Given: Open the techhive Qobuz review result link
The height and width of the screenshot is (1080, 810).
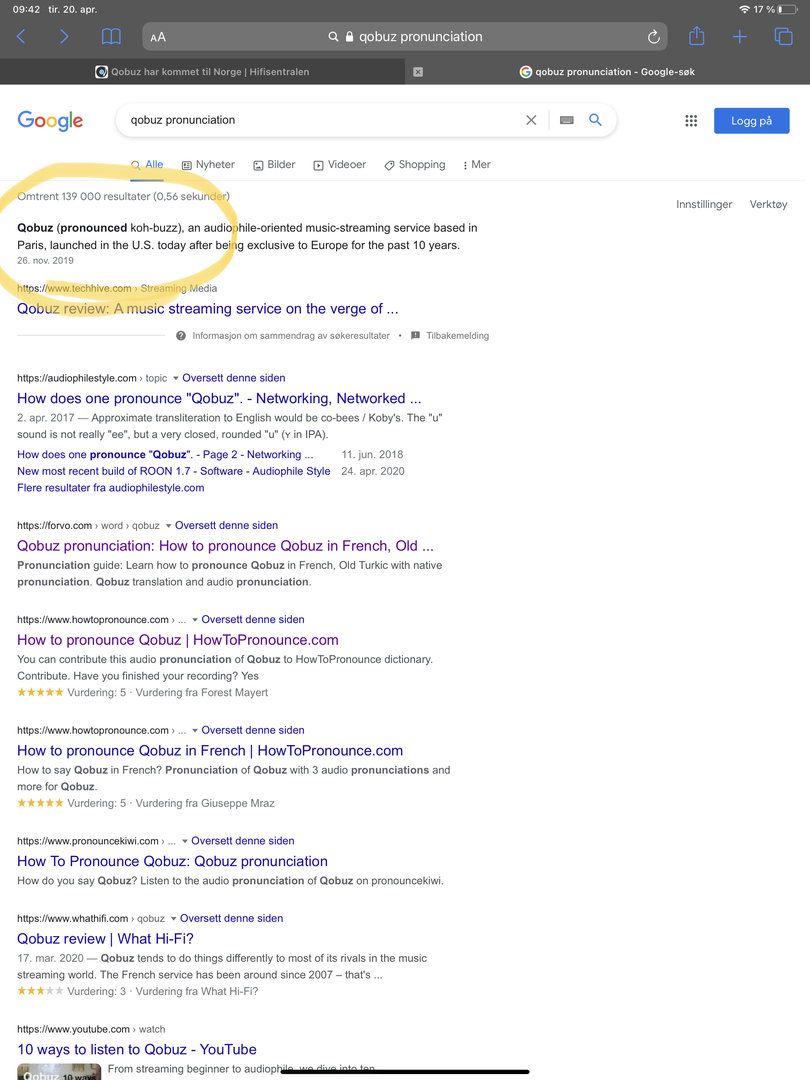Looking at the screenshot, I should (x=207, y=309).
